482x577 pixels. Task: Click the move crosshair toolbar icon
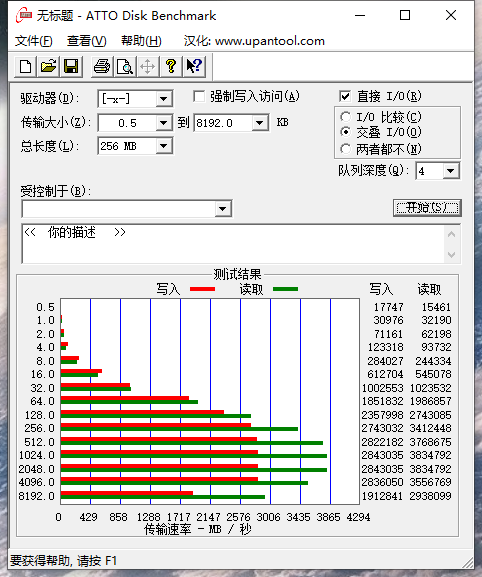(x=148, y=67)
